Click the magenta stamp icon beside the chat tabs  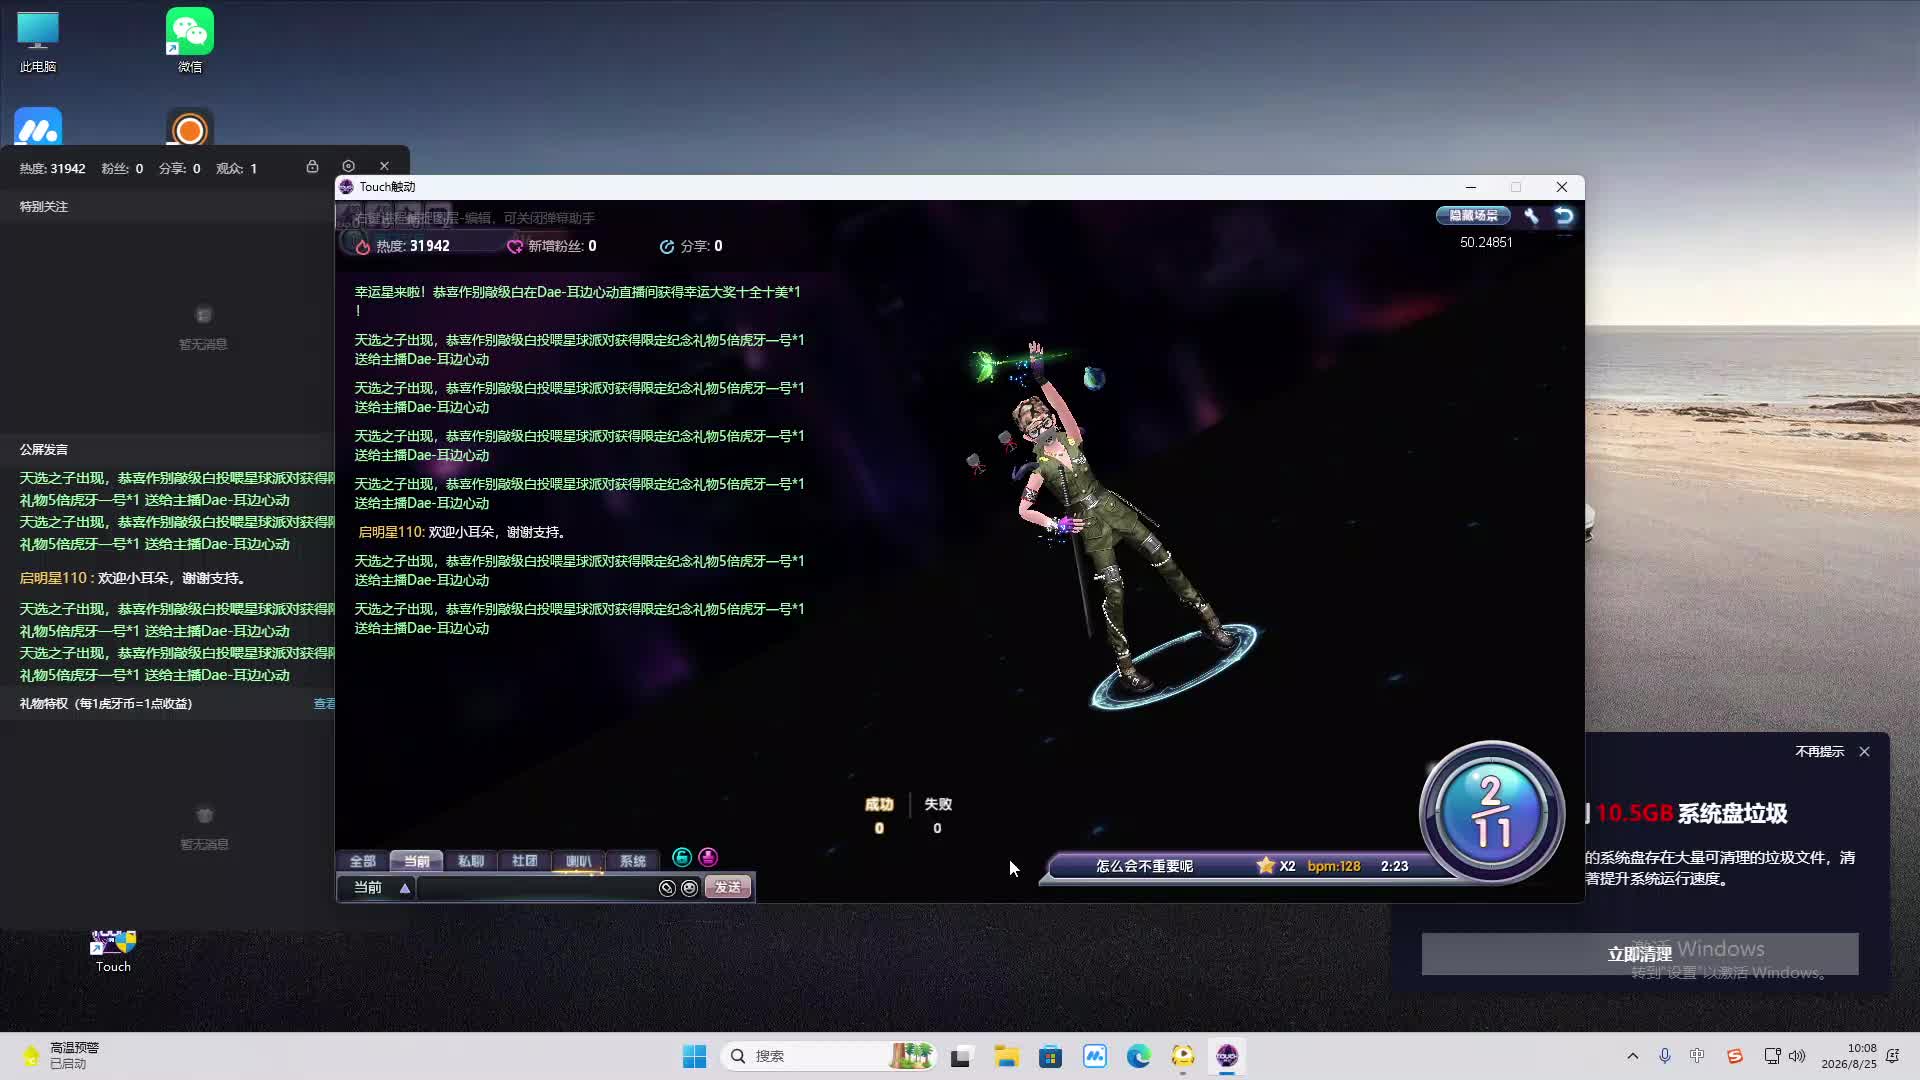pos(708,857)
